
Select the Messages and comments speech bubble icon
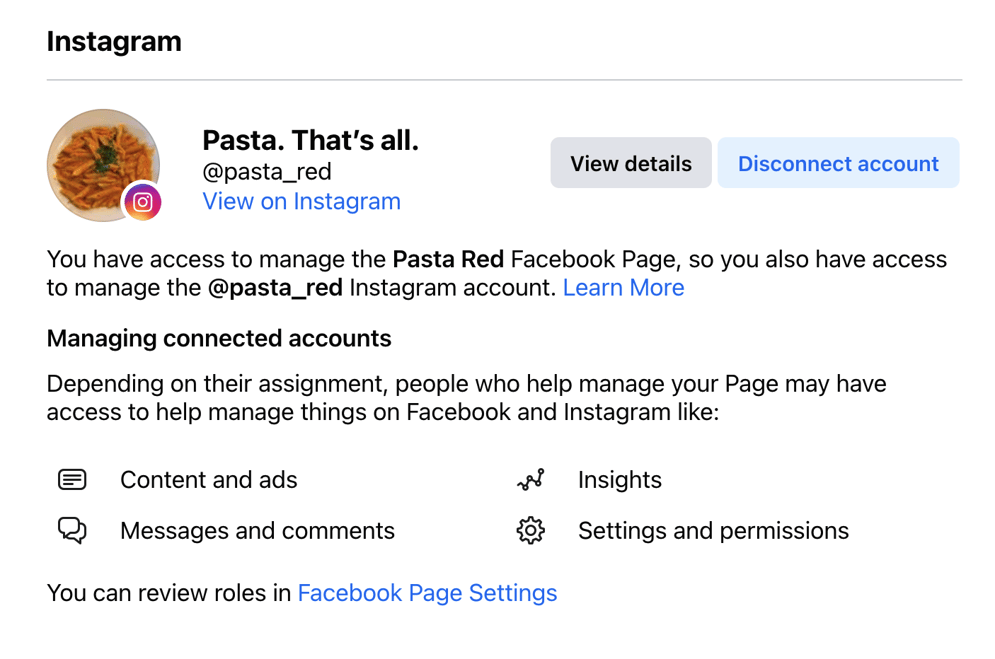coord(72,530)
